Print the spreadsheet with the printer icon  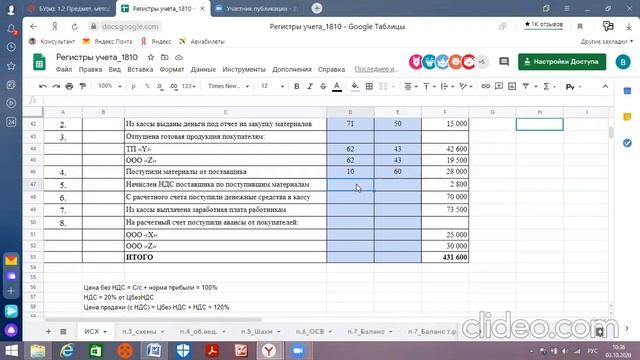click(x=69, y=86)
